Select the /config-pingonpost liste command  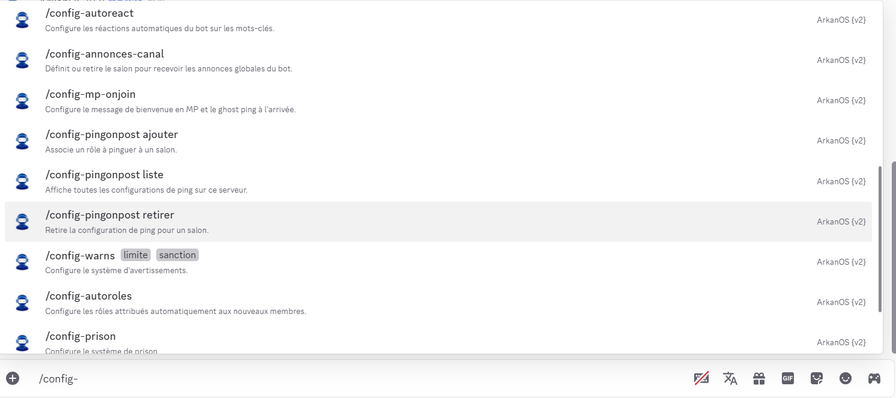tap(438, 181)
